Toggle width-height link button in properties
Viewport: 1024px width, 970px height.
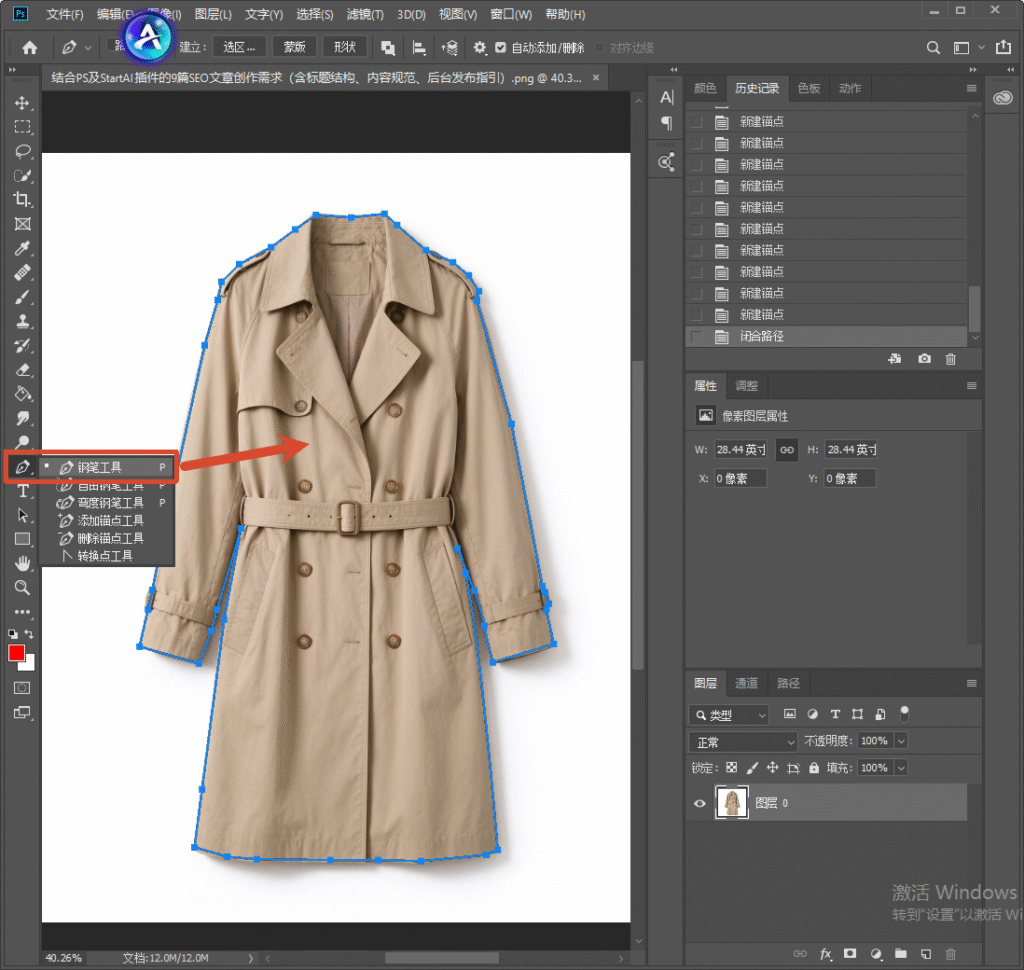787,449
